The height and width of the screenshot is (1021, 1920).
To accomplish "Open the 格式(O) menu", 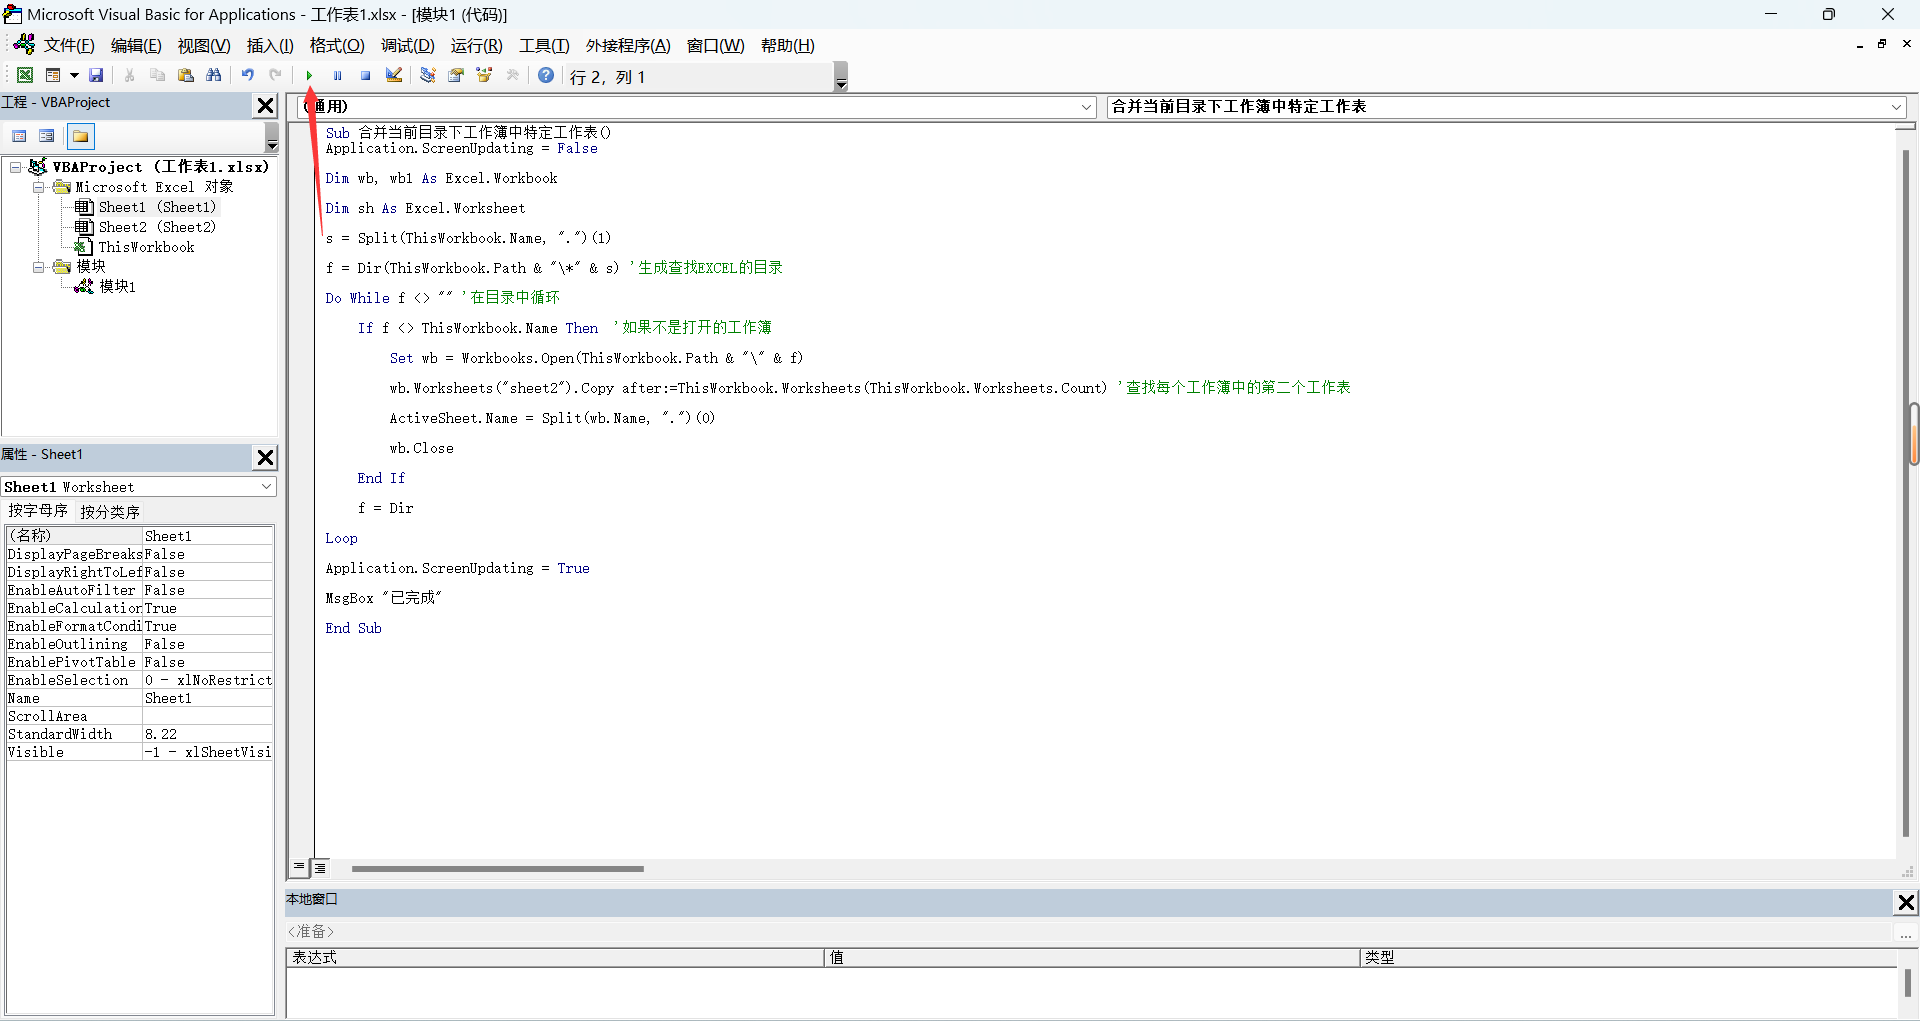I will click(x=337, y=46).
